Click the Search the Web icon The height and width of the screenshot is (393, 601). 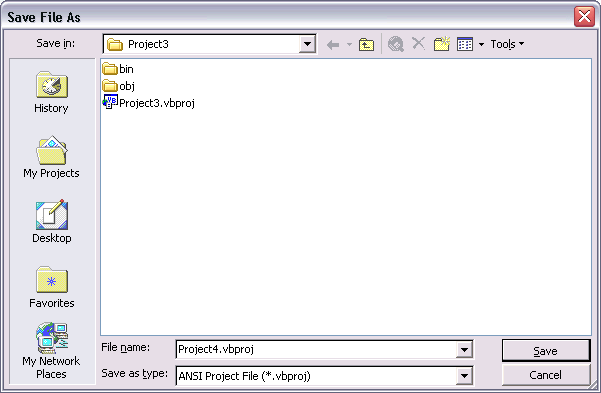click(x=396, y=44)
